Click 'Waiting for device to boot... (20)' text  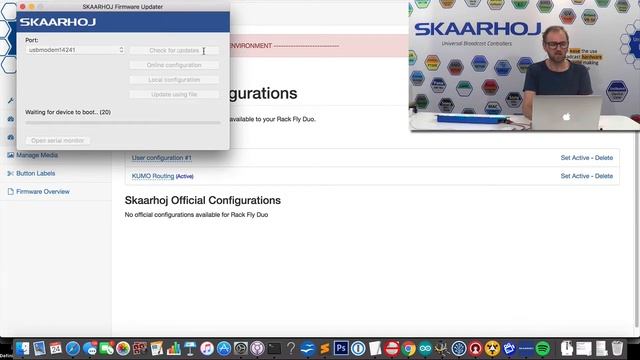[68, 112]
